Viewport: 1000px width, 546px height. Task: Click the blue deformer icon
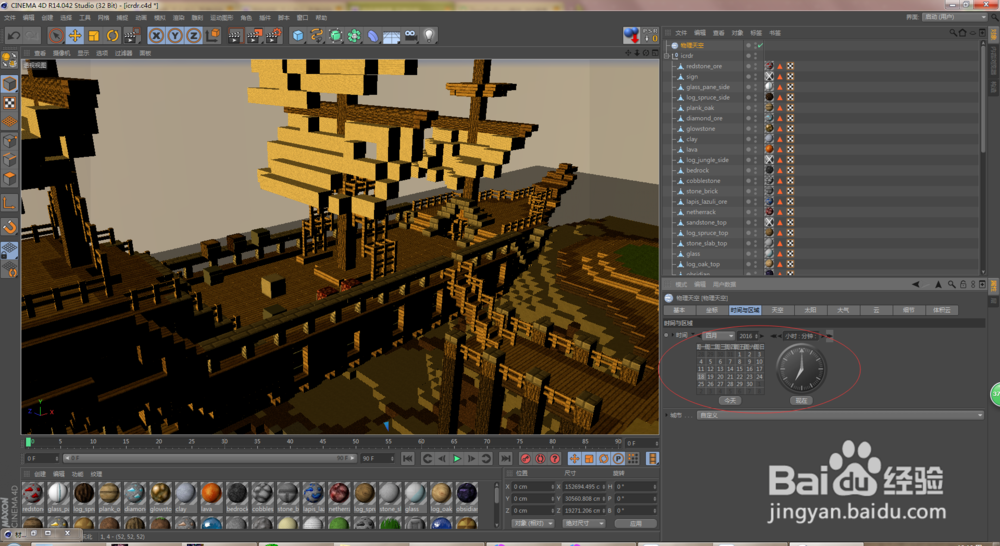[x=373, y=36]
